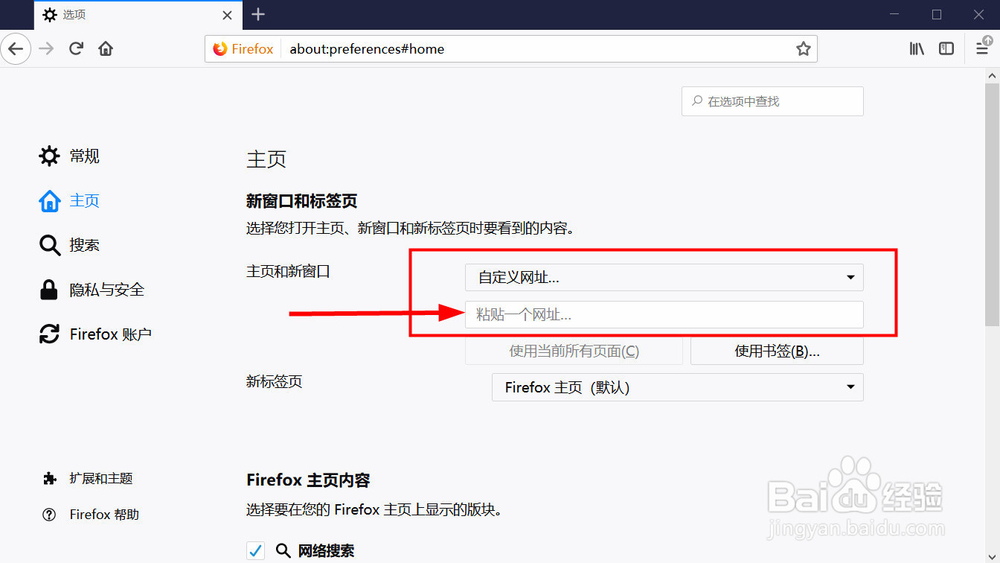Screen dimensions: 1000x563
Task: Open the Library bookshelf icon
Action: click(916, 49)
